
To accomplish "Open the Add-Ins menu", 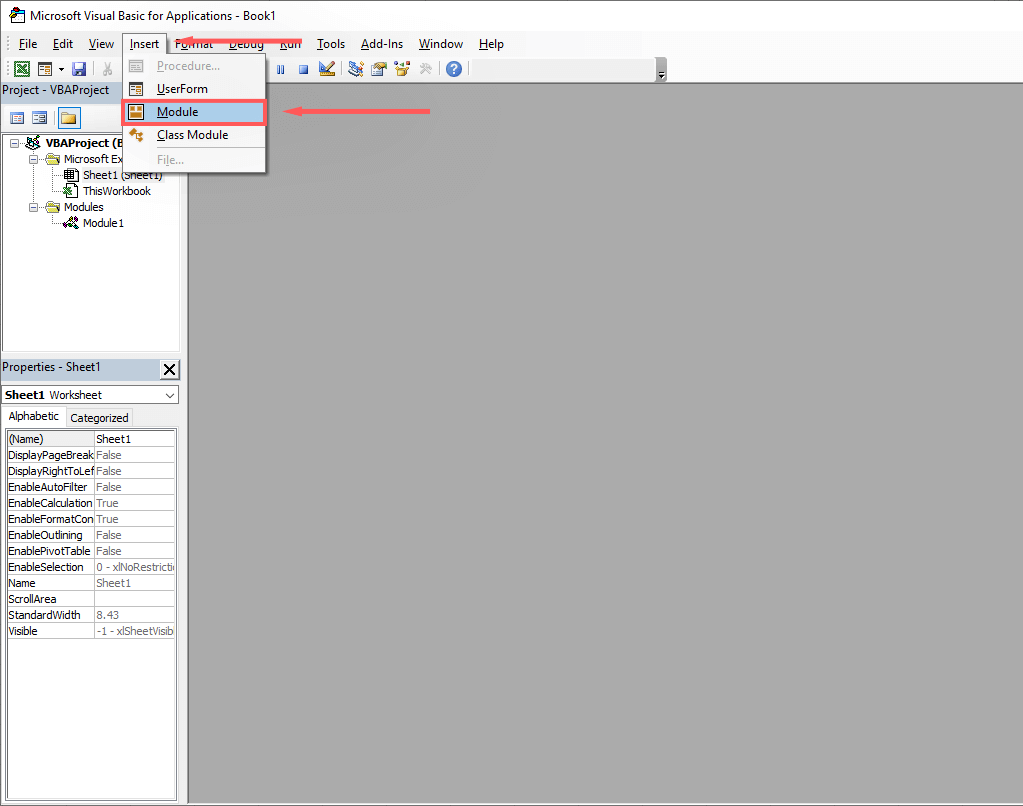I will click(x=382, y=44).
